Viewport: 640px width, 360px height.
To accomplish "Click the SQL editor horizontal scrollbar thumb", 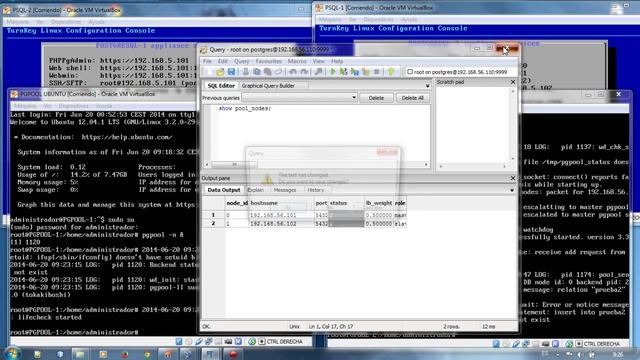I will pyautogui.click(x=234, y=164).
